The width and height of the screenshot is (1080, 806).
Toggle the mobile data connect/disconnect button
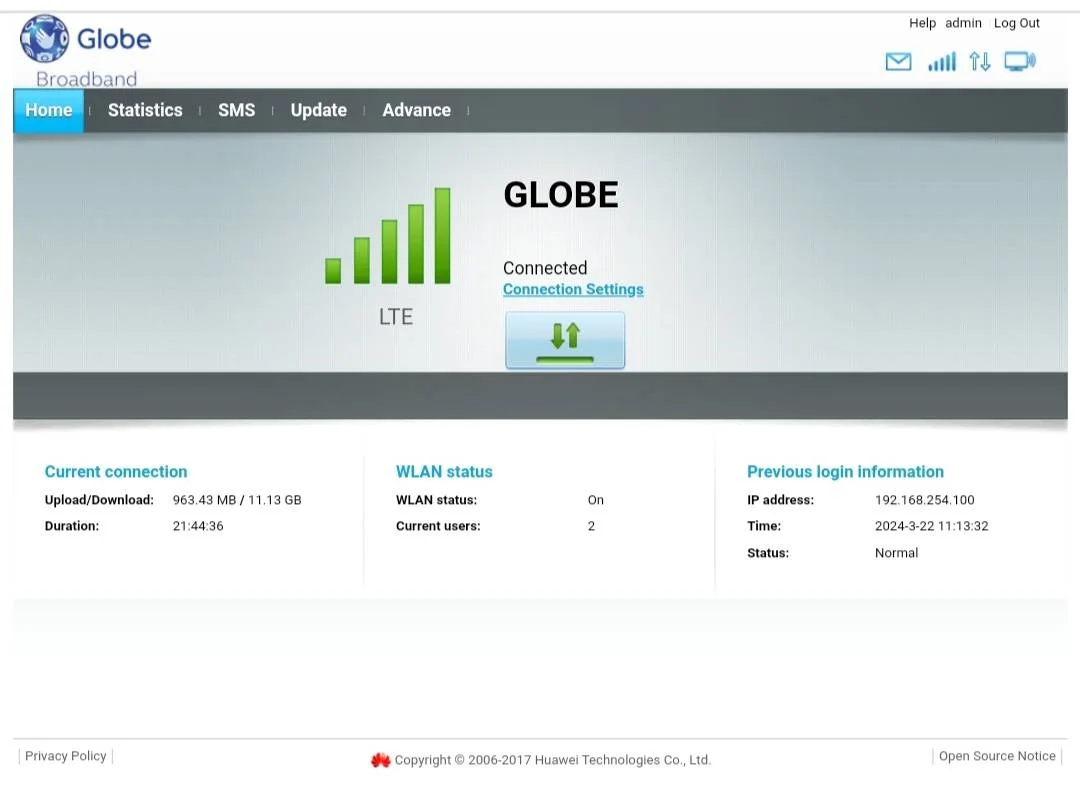point(565,340)
